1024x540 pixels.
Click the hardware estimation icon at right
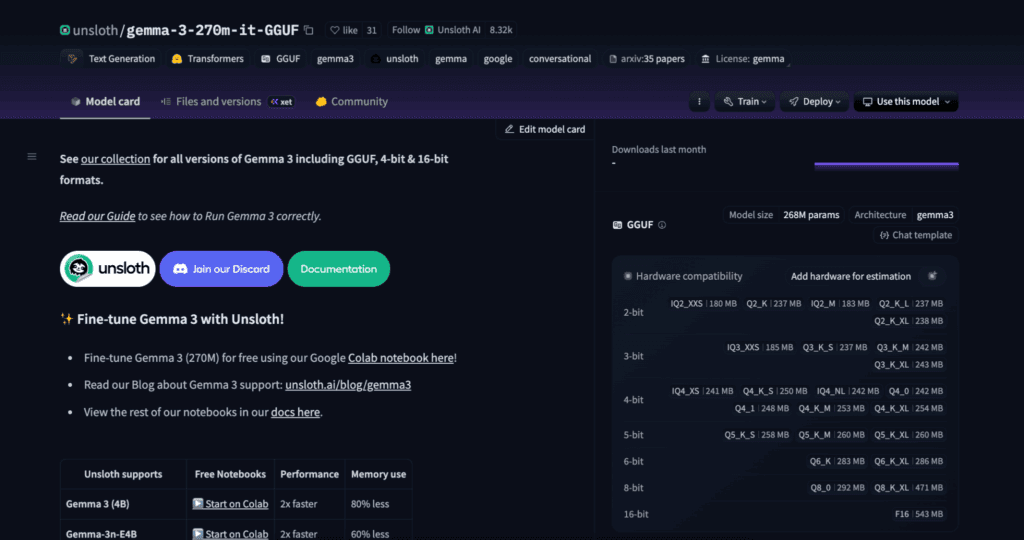tap(933, 276)
